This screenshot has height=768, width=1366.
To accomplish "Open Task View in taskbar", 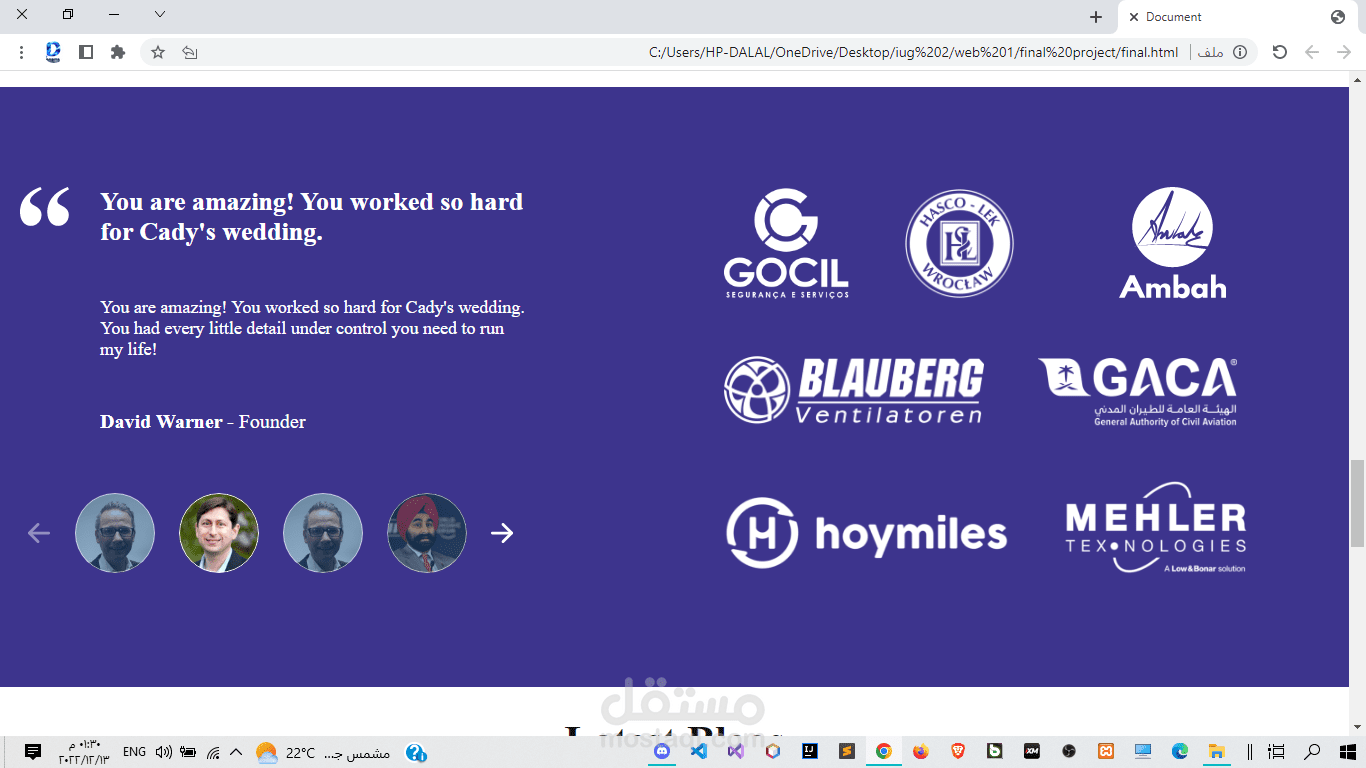I will click(1276, 751).
